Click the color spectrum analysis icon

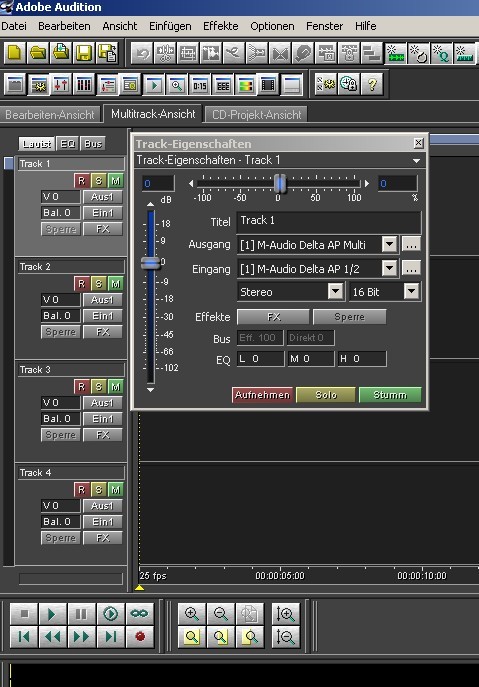coord(245,84)
